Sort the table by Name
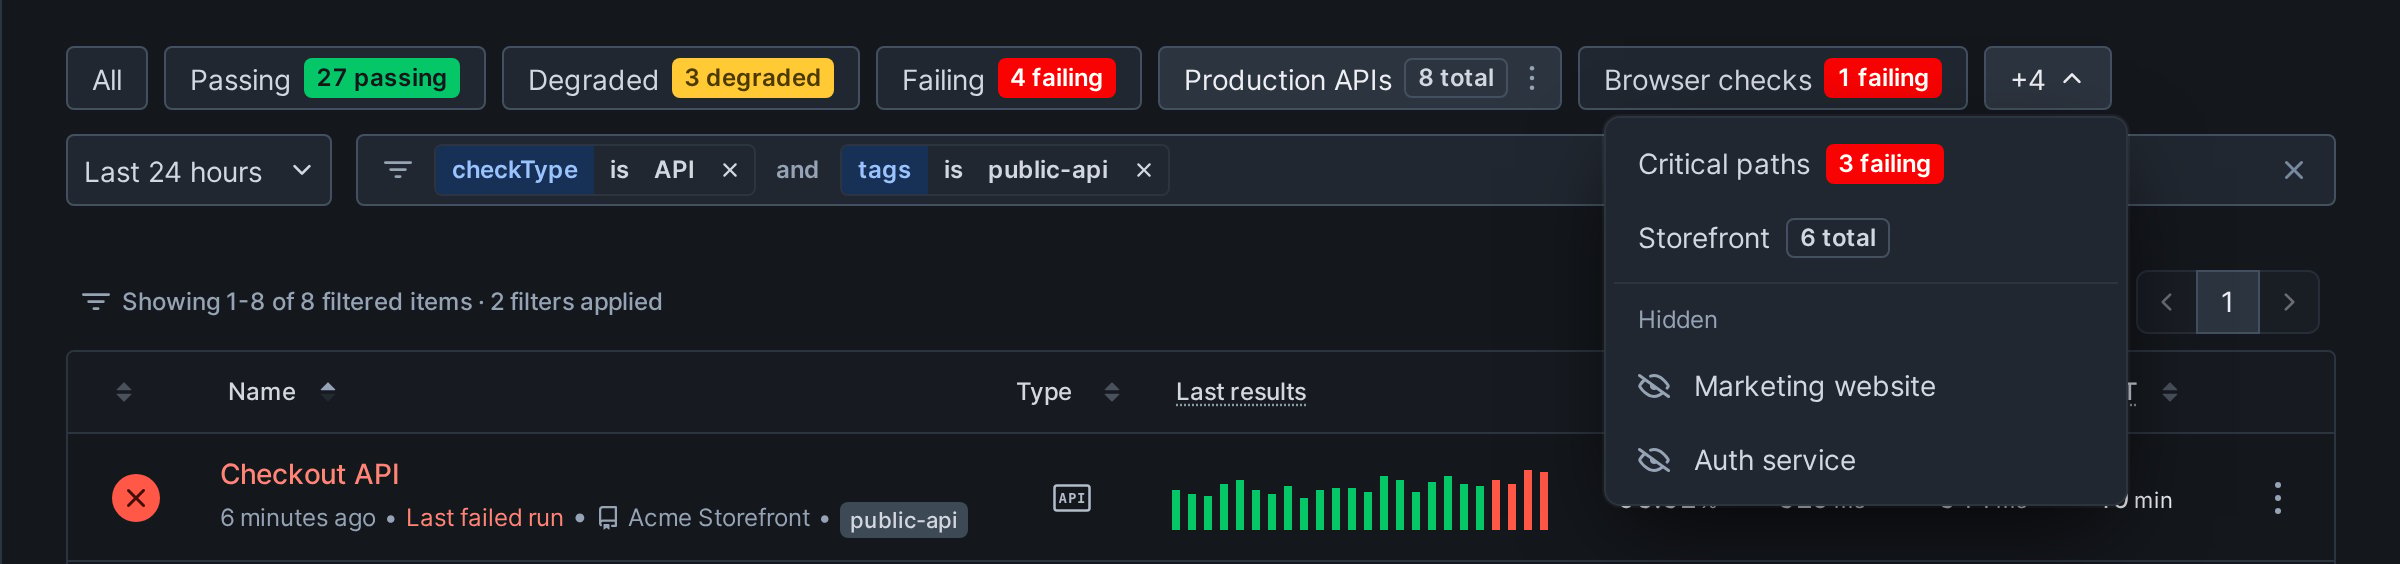The height and width of the screenshot is (564, 2400). (x=282, y=391)
